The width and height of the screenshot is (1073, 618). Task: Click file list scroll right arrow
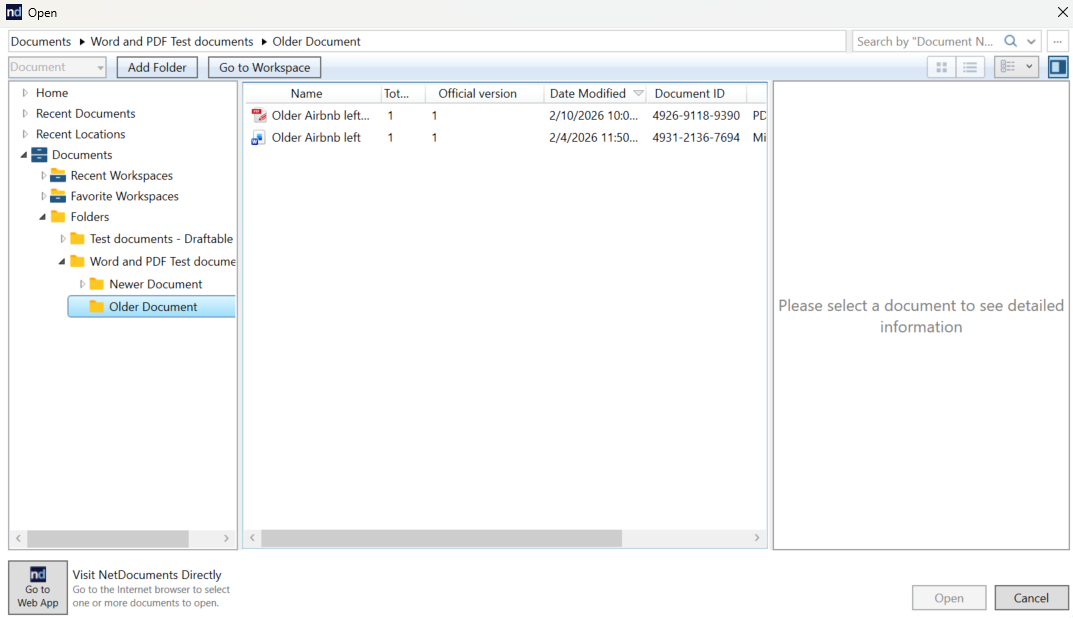click(757, 538)
